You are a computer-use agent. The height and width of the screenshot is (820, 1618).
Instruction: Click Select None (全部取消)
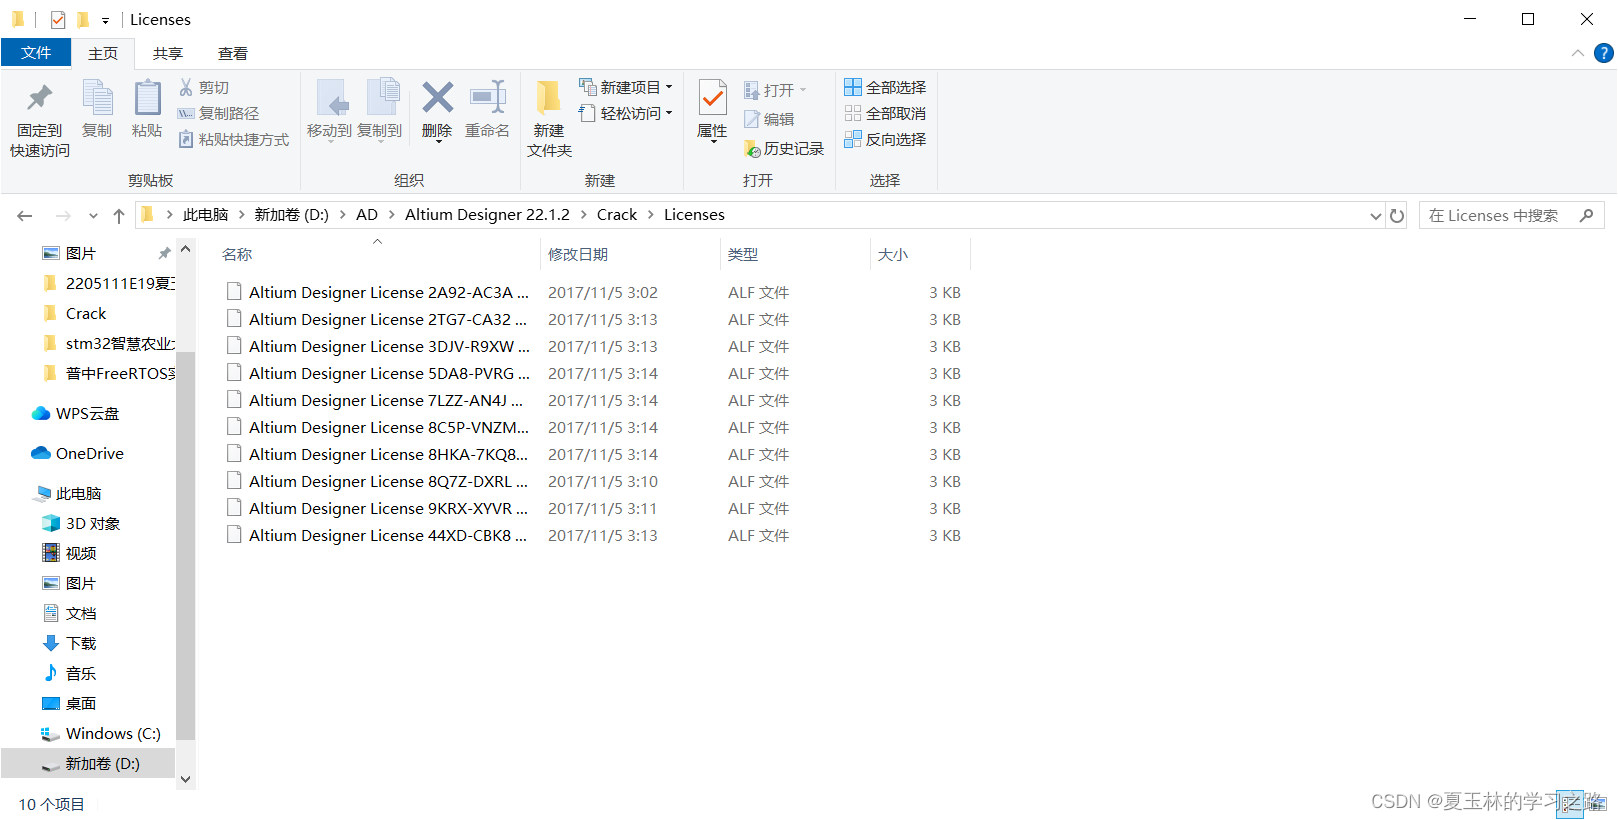click(885, 113)
